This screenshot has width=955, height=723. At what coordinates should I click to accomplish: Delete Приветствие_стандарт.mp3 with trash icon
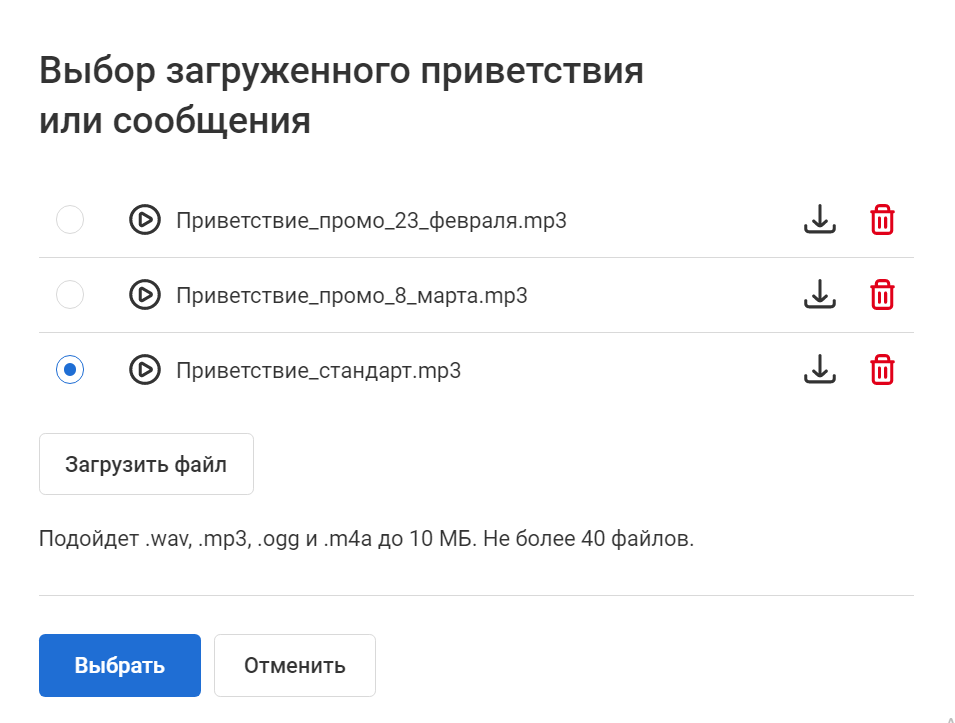point(882,369)
